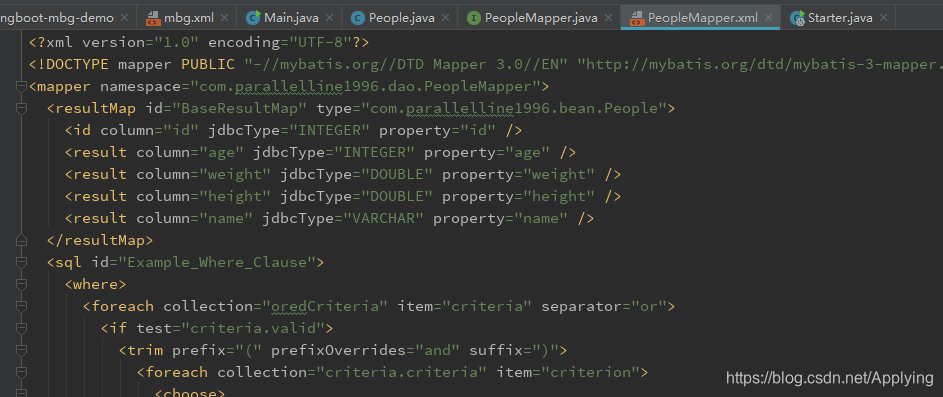Click the People.java class icon
943x397 pixels.
358,18
